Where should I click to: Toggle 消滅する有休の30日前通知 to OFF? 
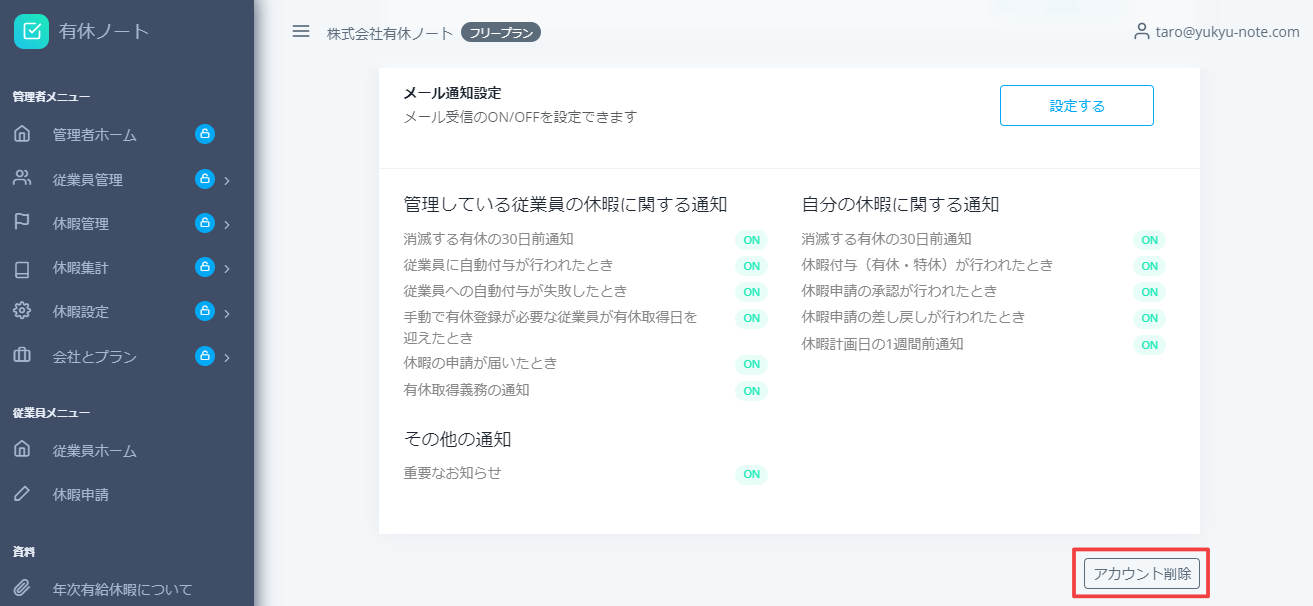751,240
